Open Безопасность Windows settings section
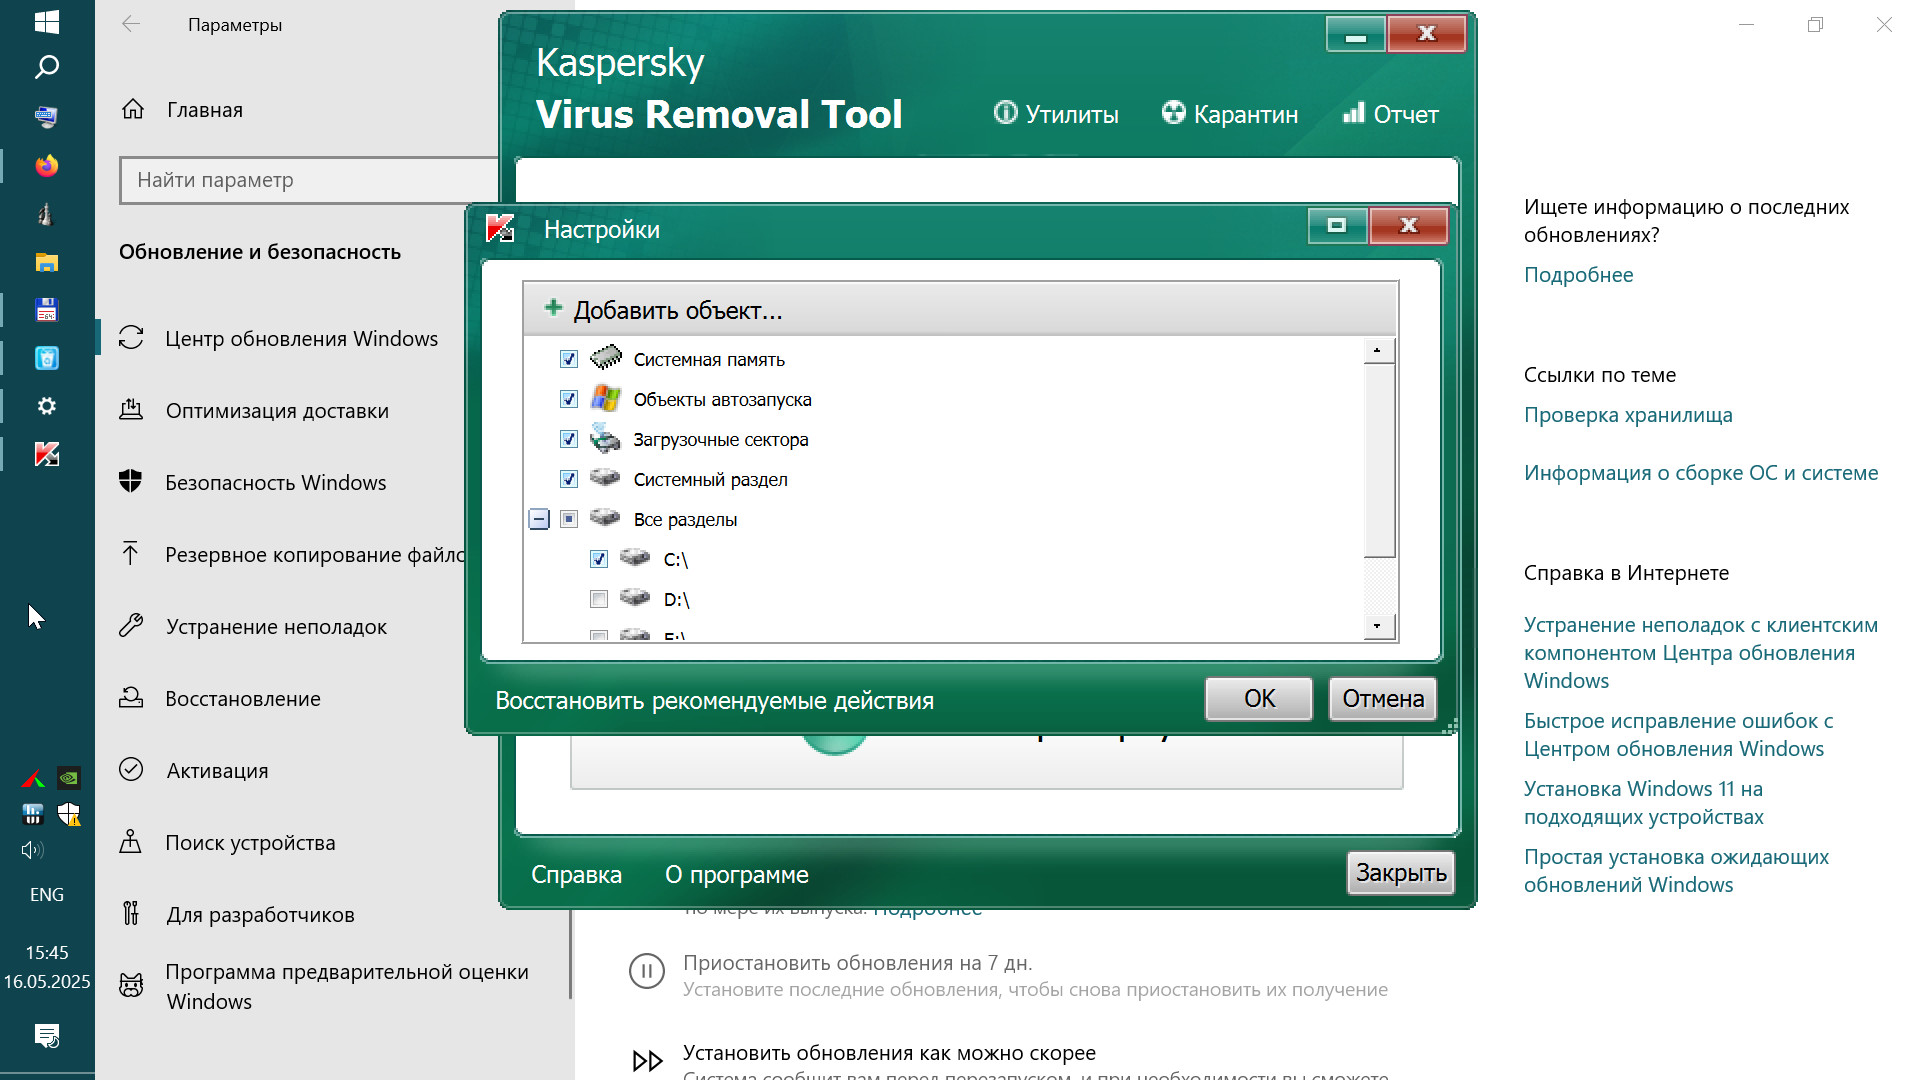This screenshot has height=1080, width=1920. tap(275, 483)
